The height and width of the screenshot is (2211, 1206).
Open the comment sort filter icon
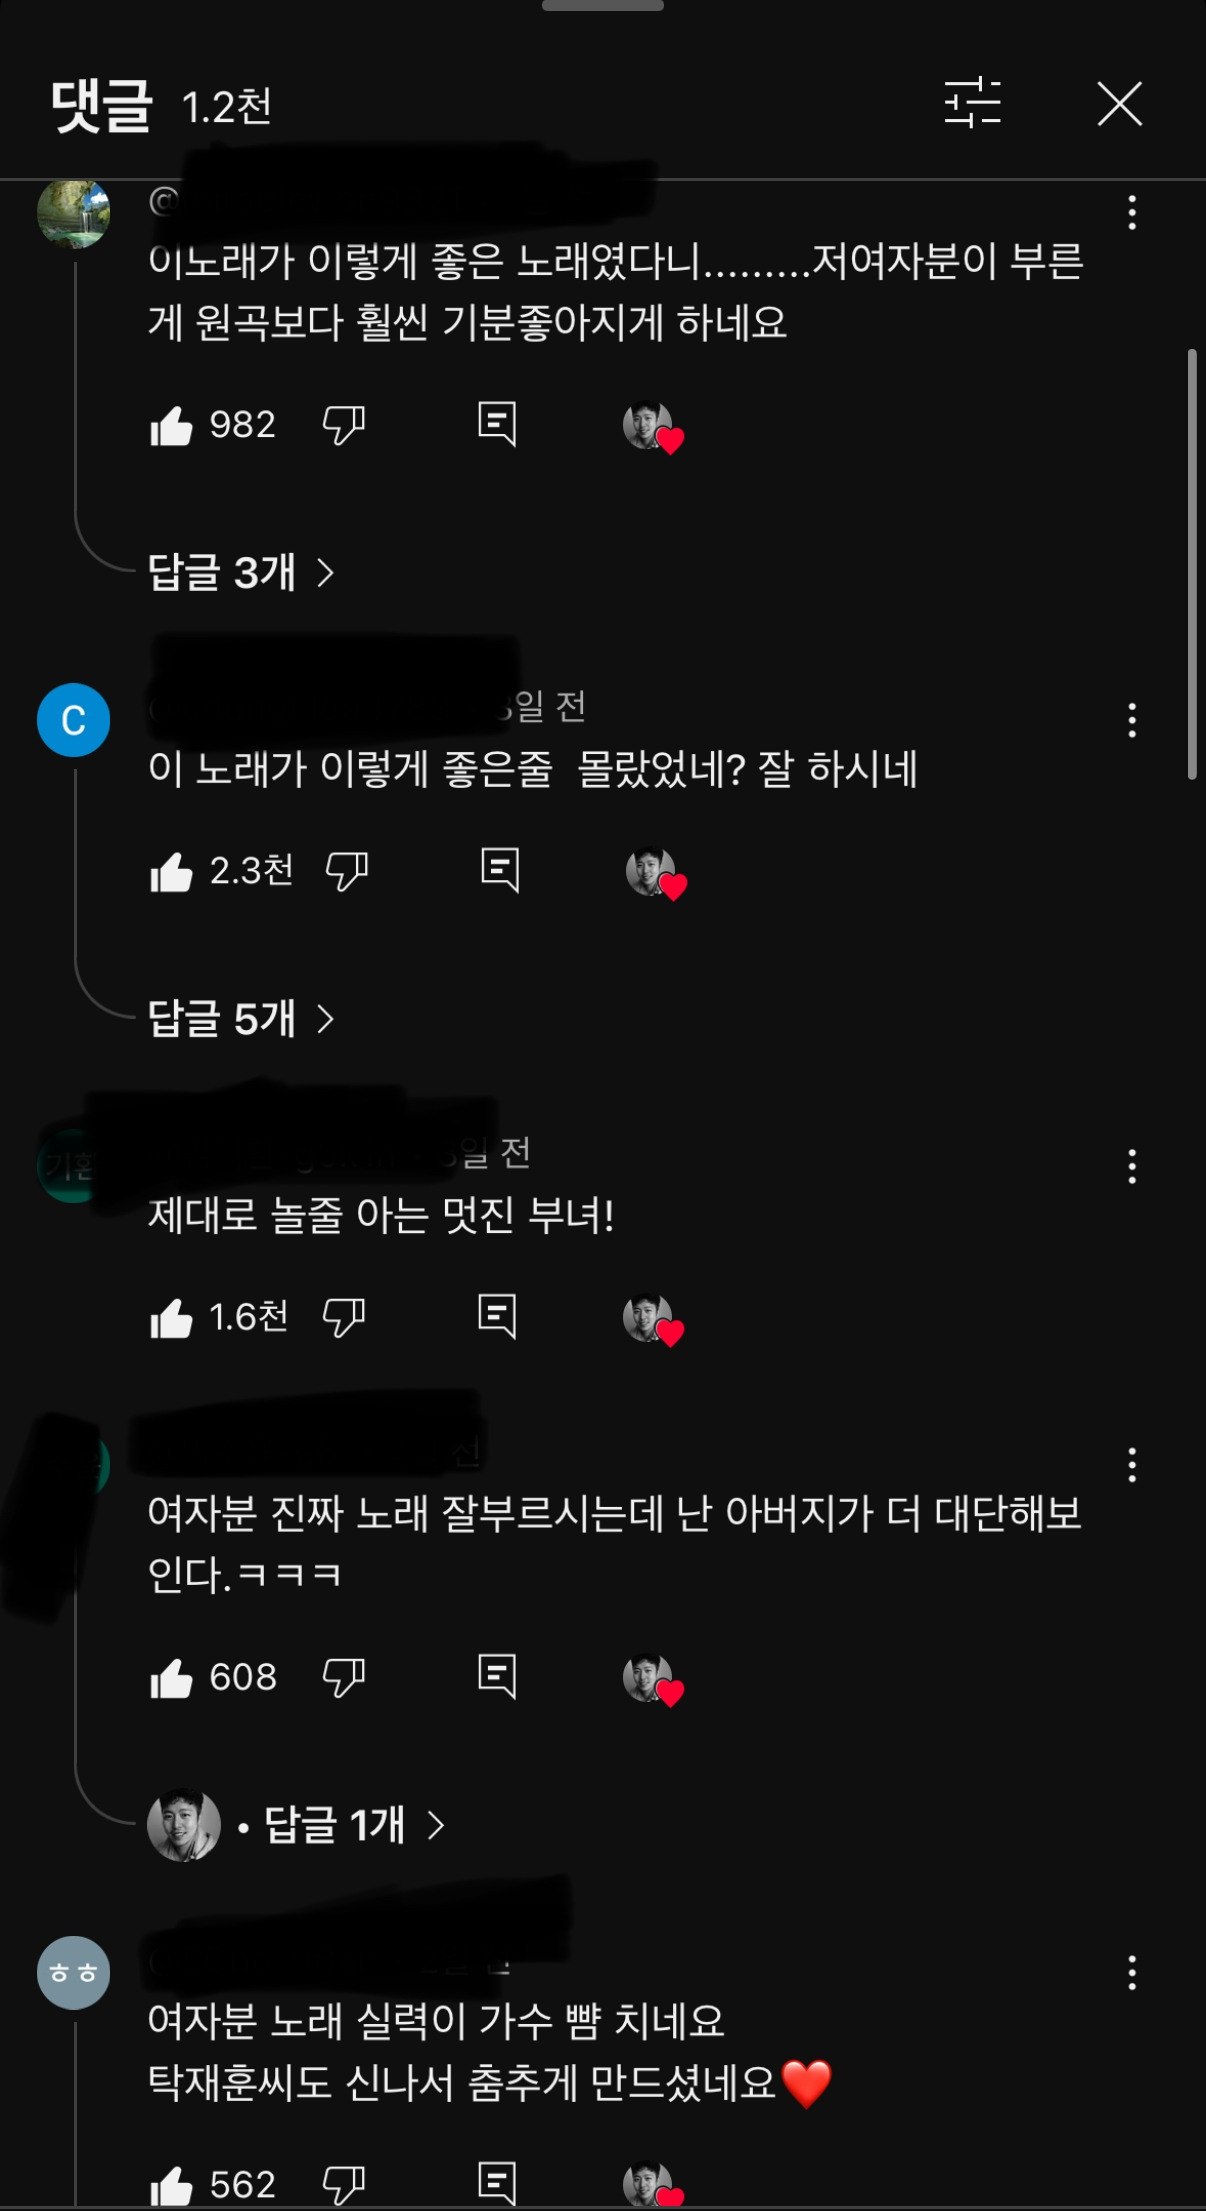pos(972,103)
